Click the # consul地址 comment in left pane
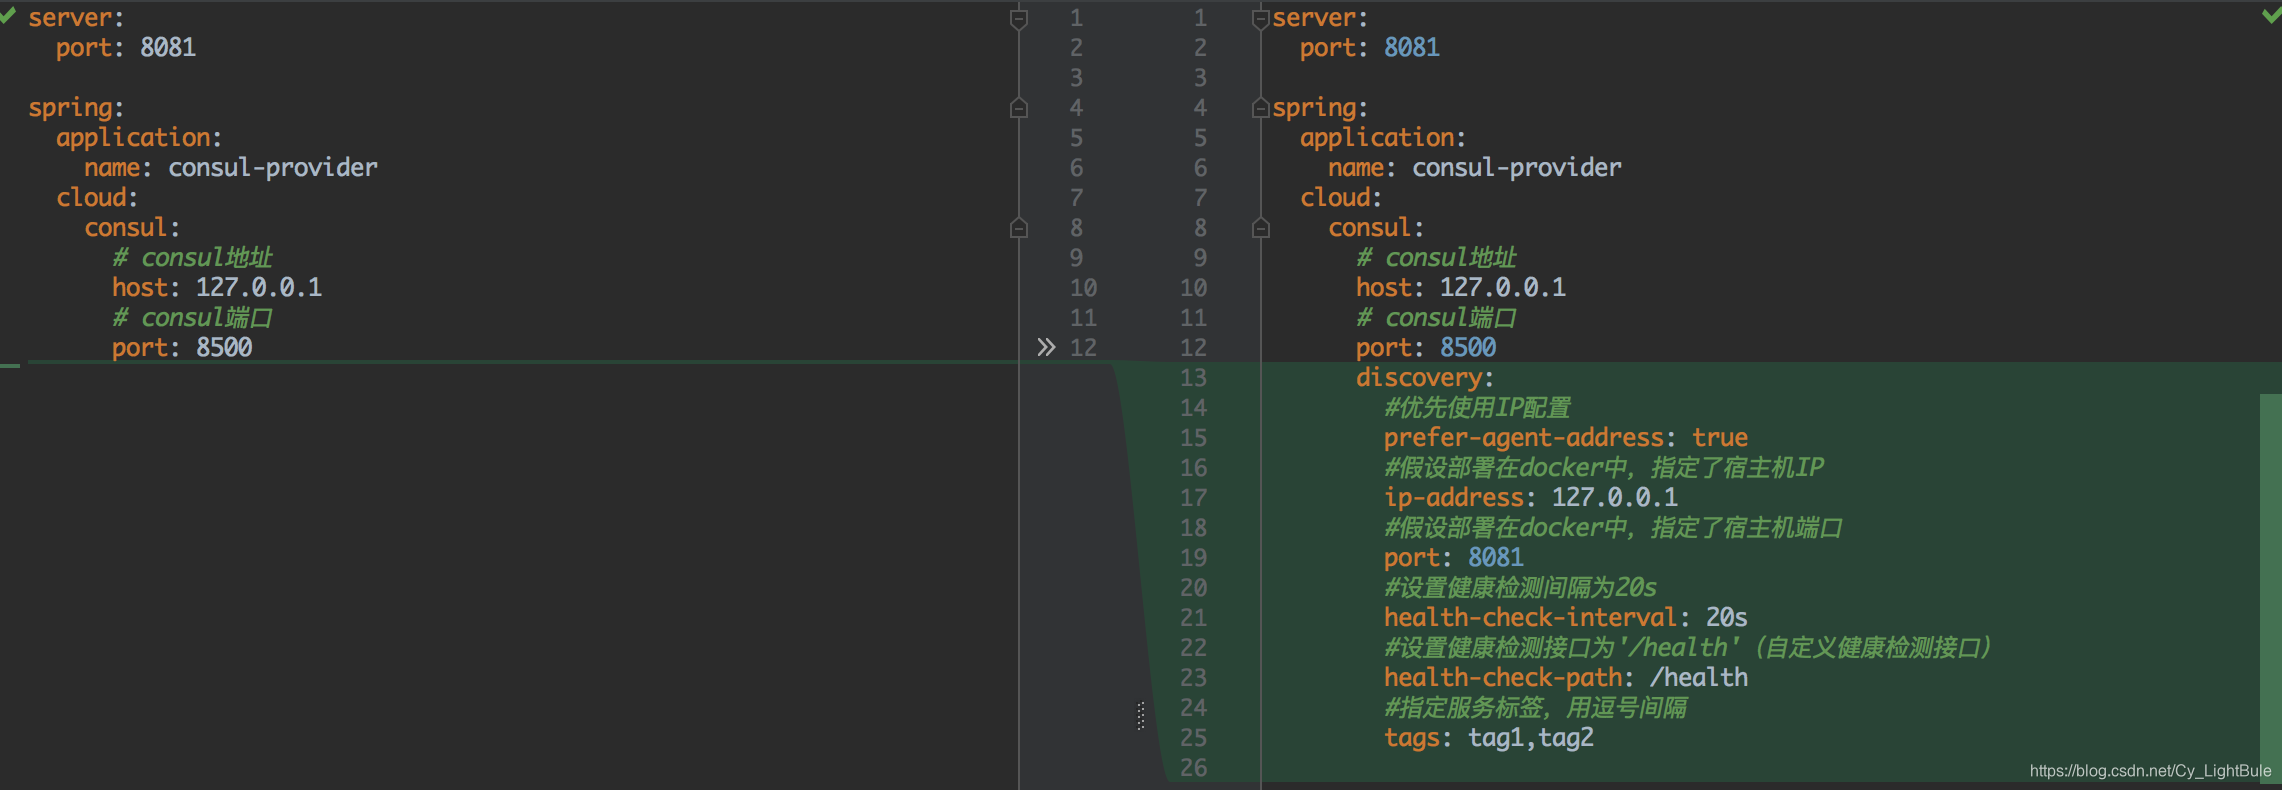 click(x=192, y=257)
